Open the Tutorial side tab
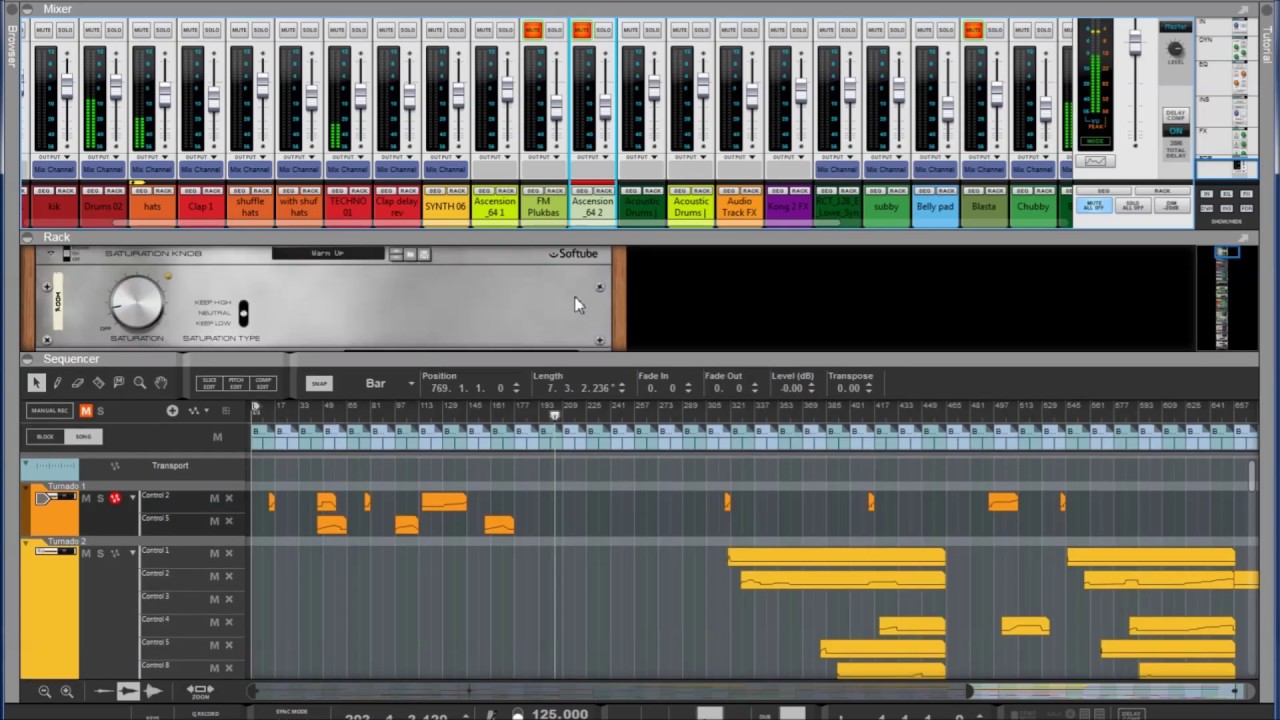The width and height of the screenshot is (1280, 720). pos(1268,45)
